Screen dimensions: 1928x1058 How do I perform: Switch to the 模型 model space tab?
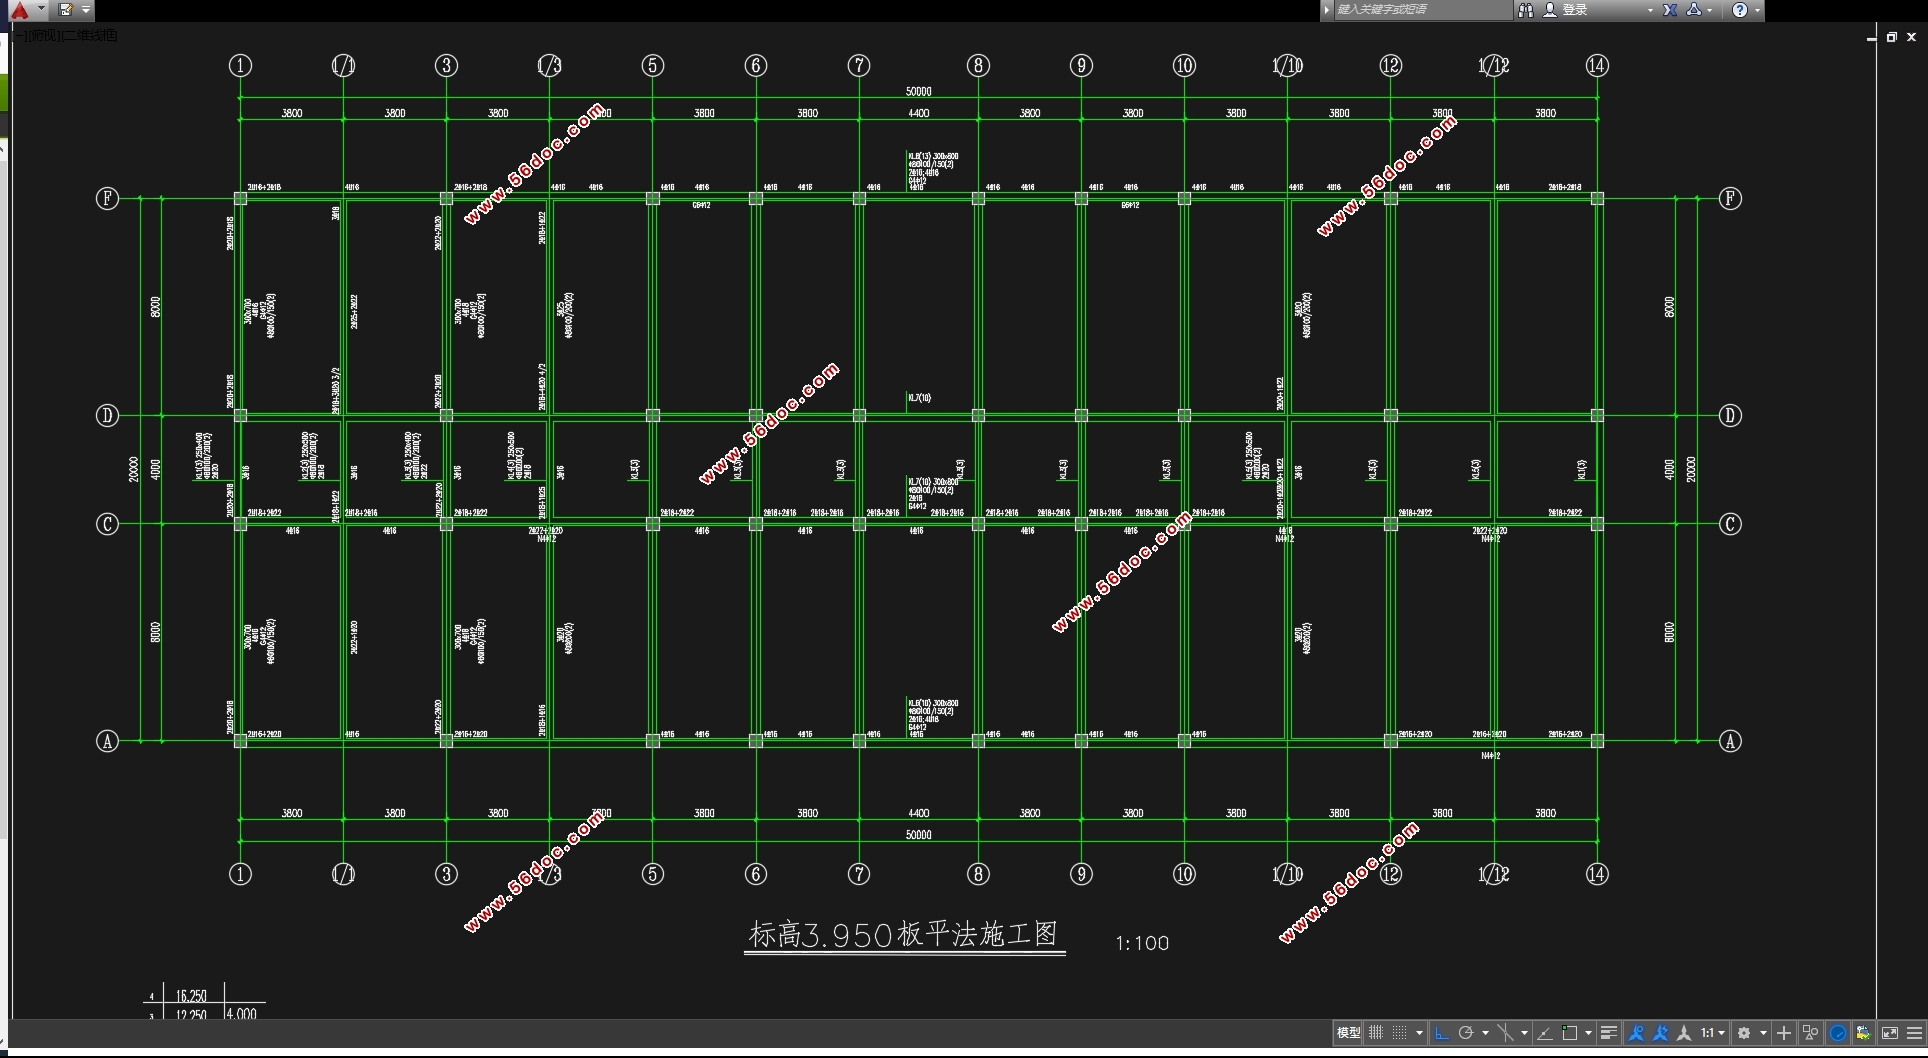[x=1348, y=1033]
